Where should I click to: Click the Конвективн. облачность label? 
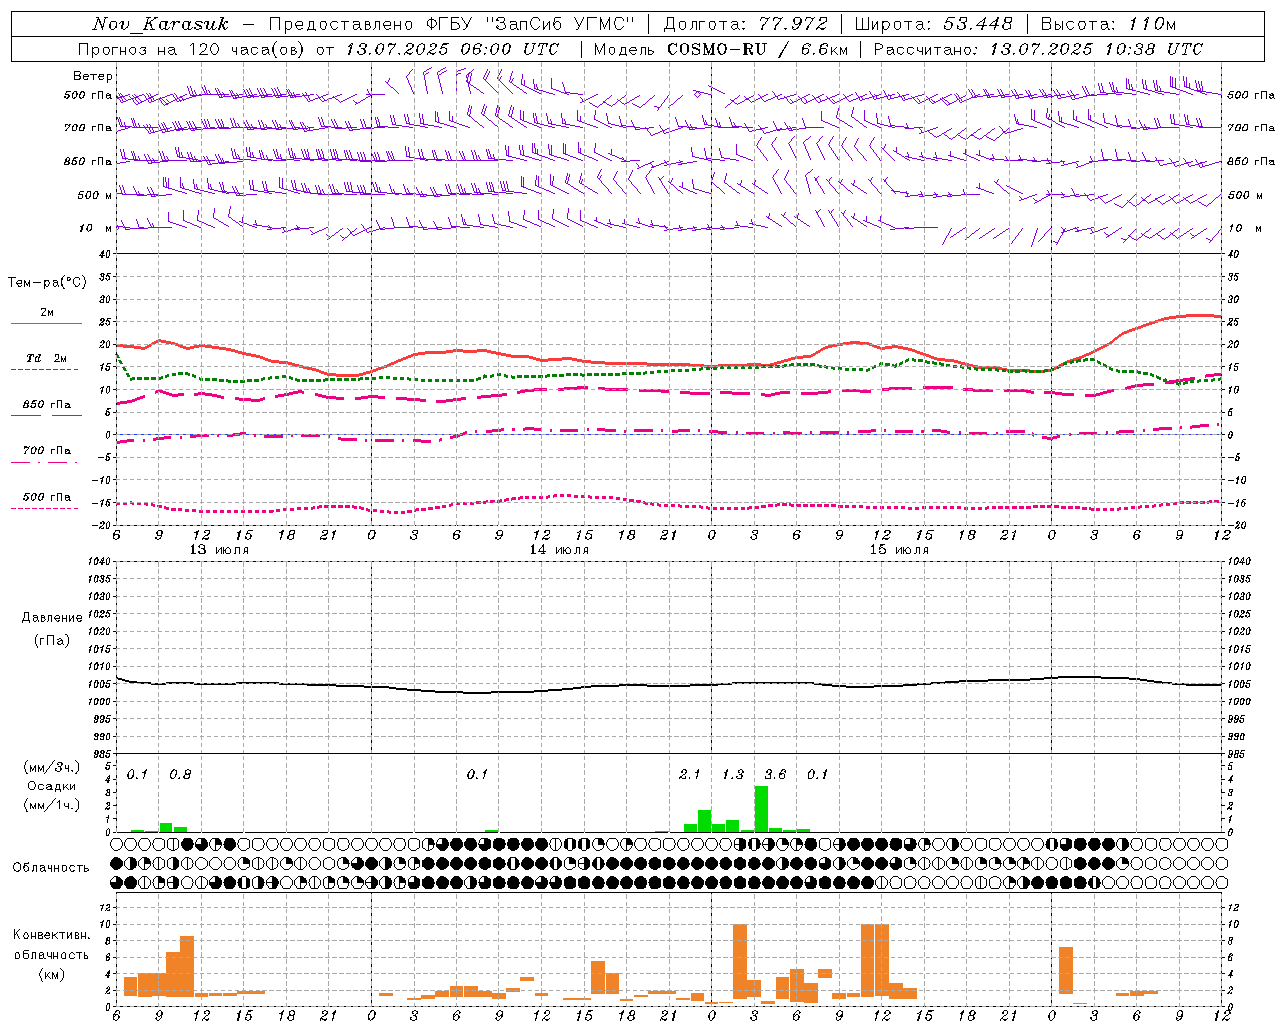click(52, 945)
